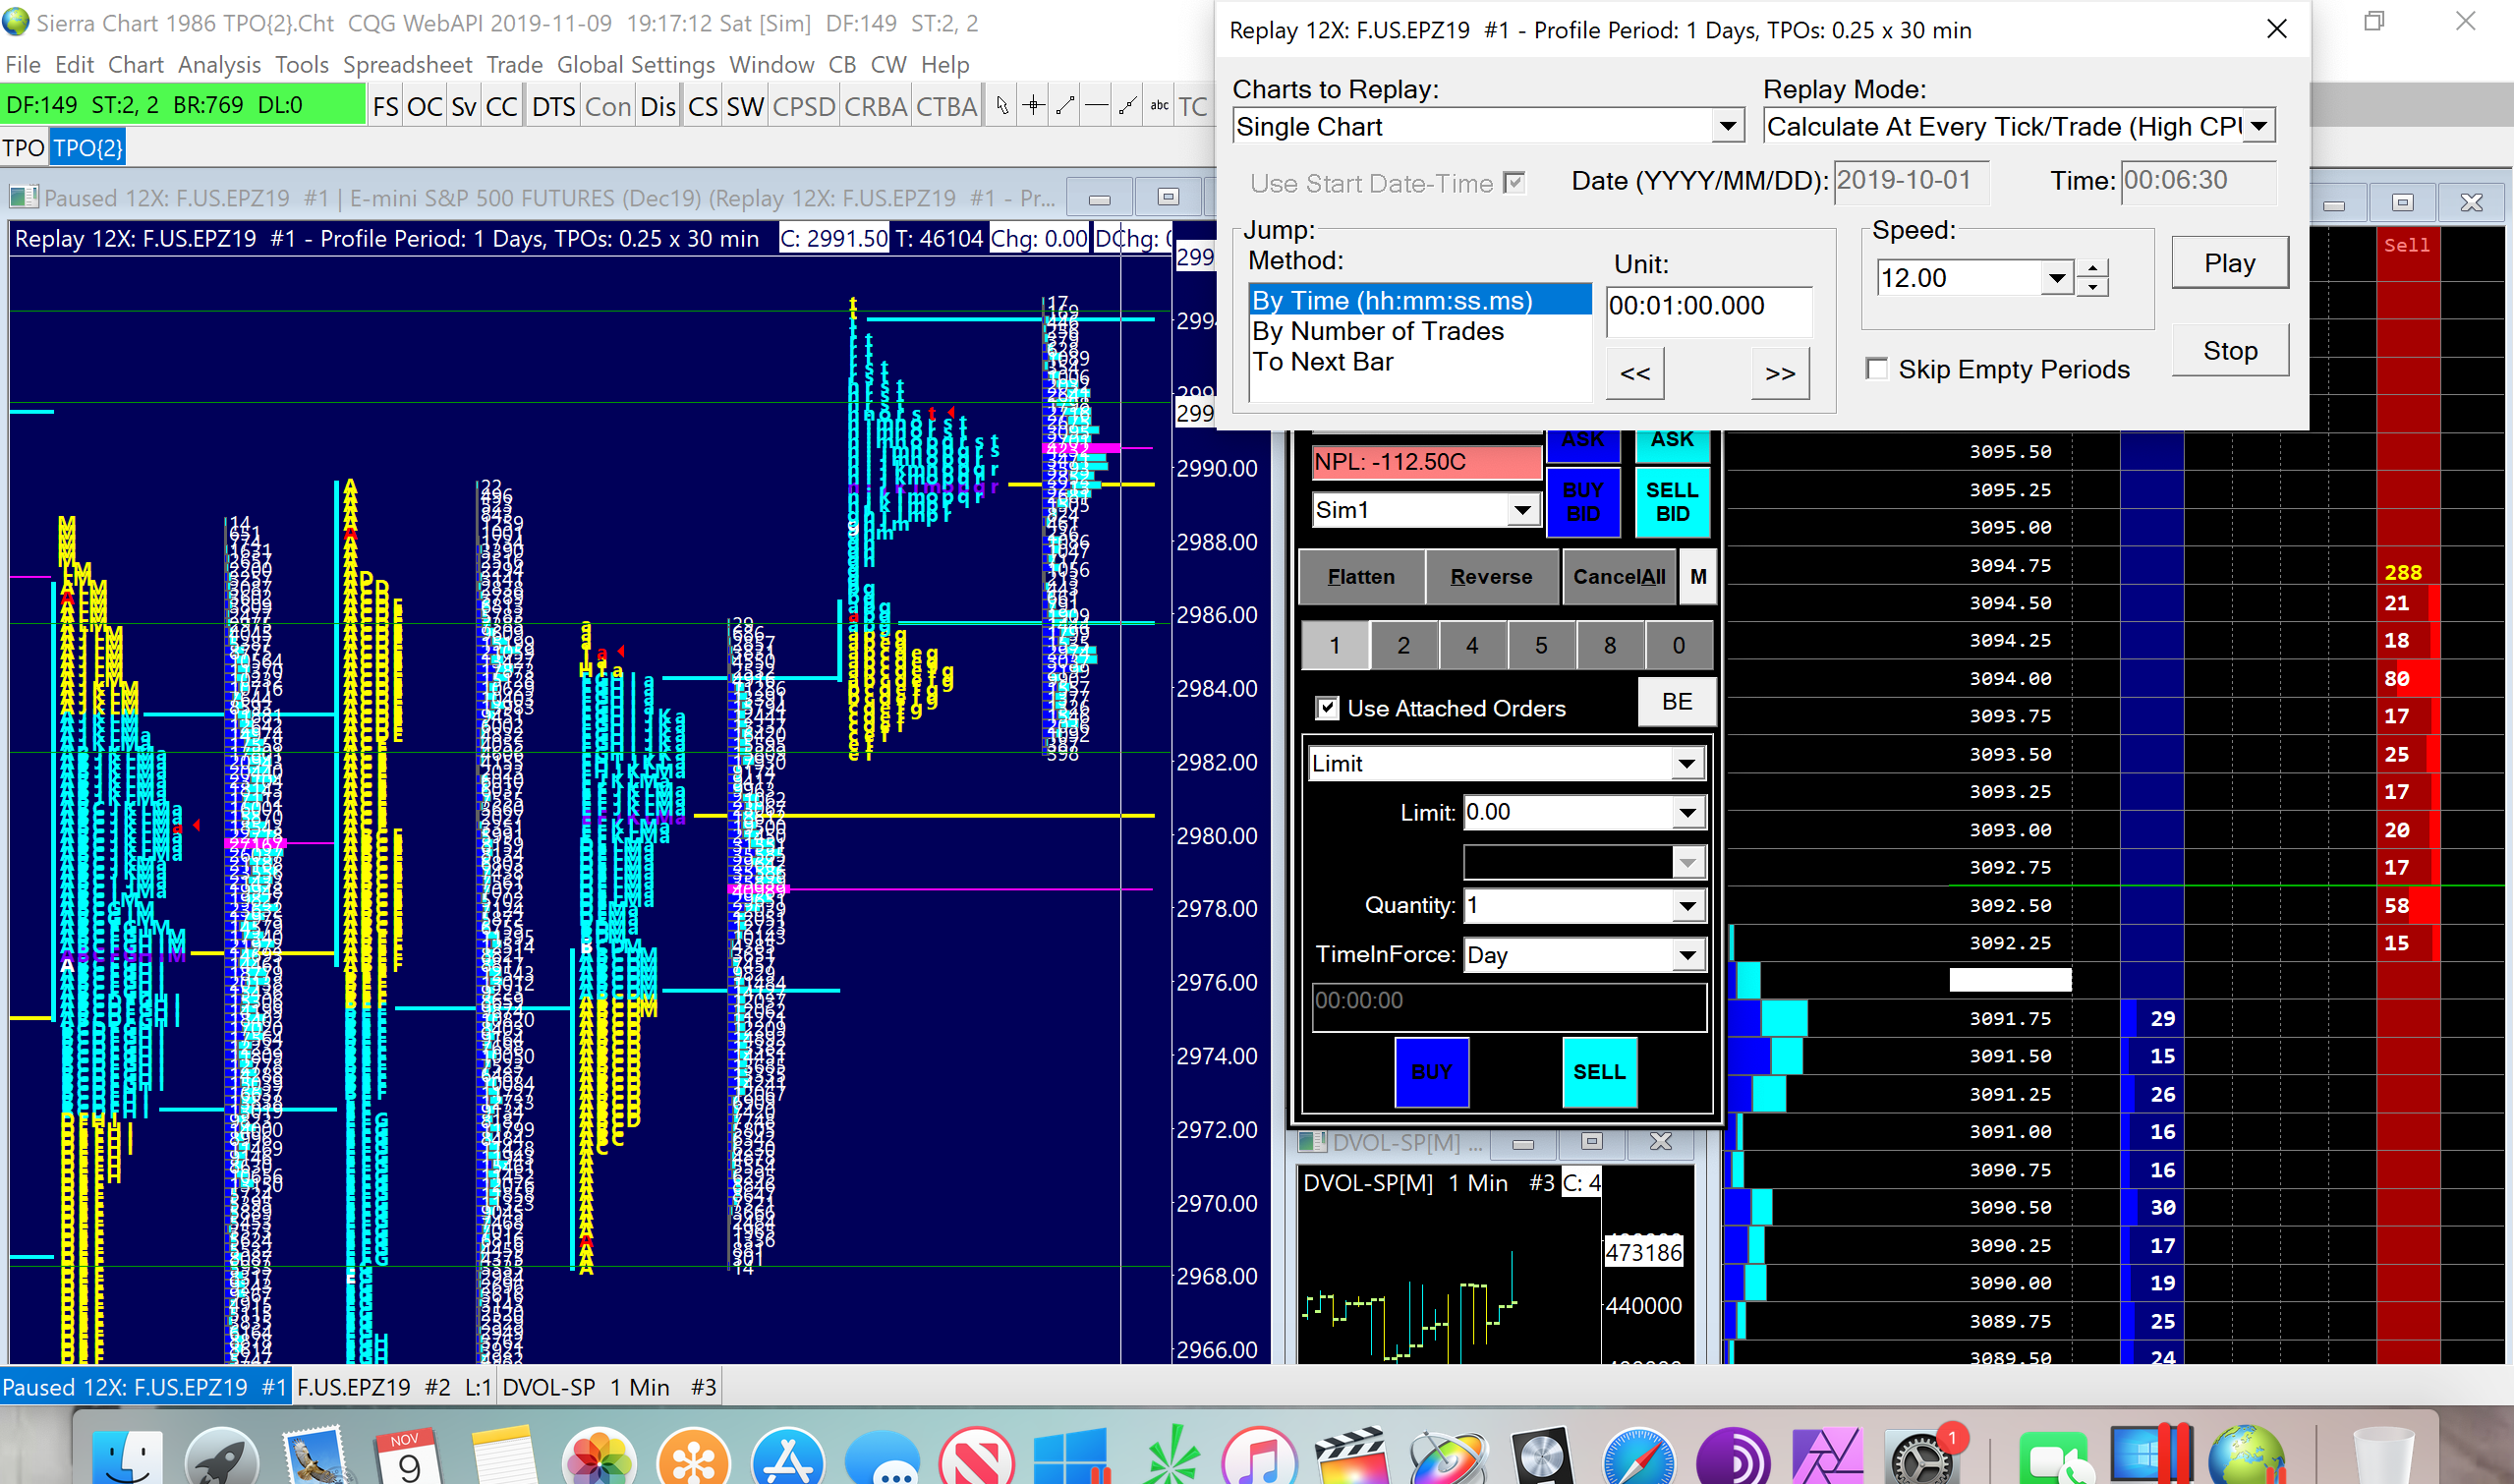The image size is (2514, 1484).
Task: Open the App Store from the Dock
Action: (x=788, y=1458)
